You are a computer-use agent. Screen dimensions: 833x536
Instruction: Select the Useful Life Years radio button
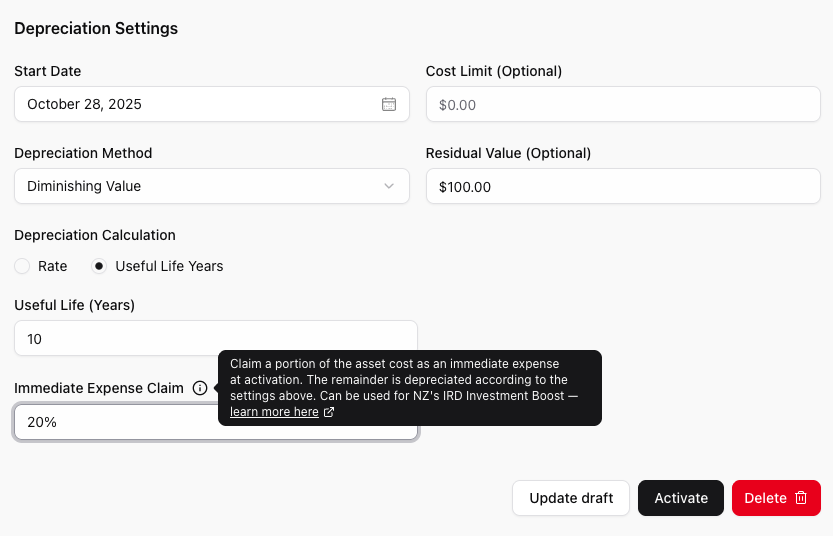click(x=99, y=266)
